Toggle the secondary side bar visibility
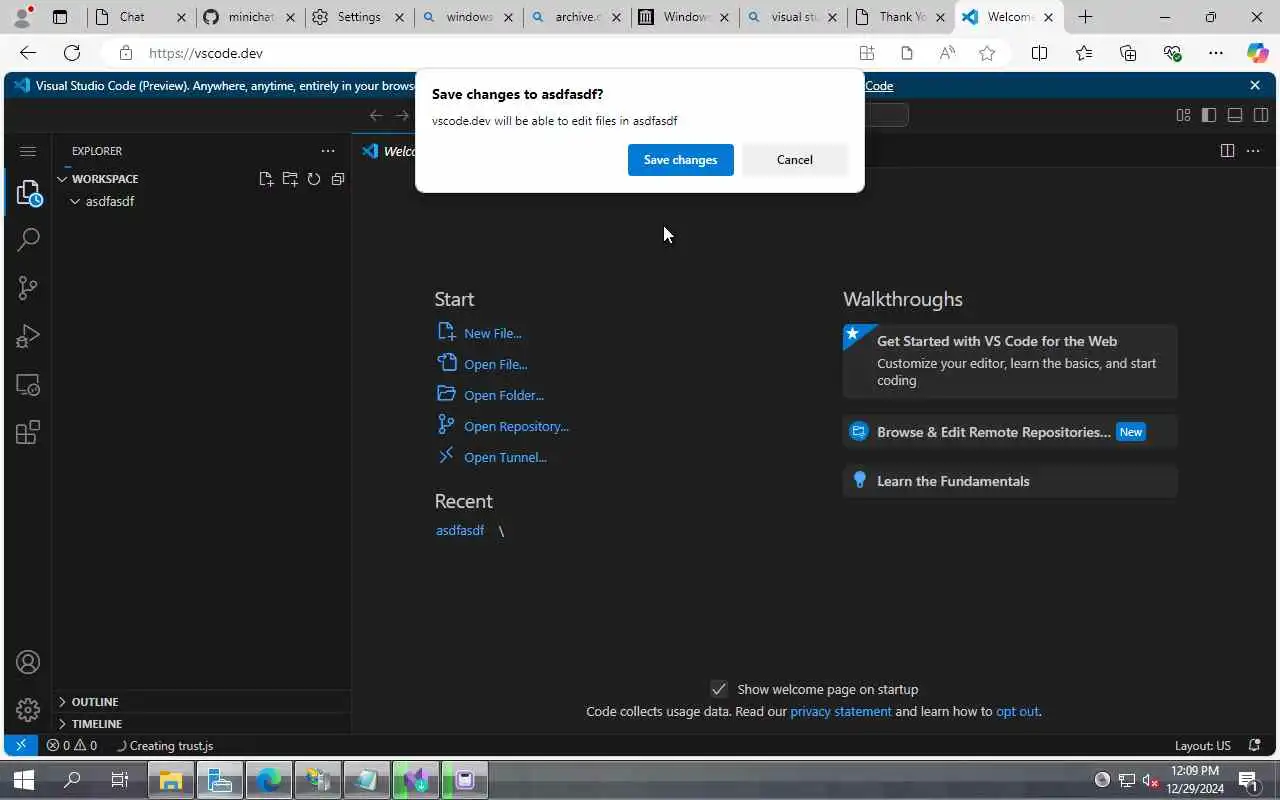 tap(1261, 115)
